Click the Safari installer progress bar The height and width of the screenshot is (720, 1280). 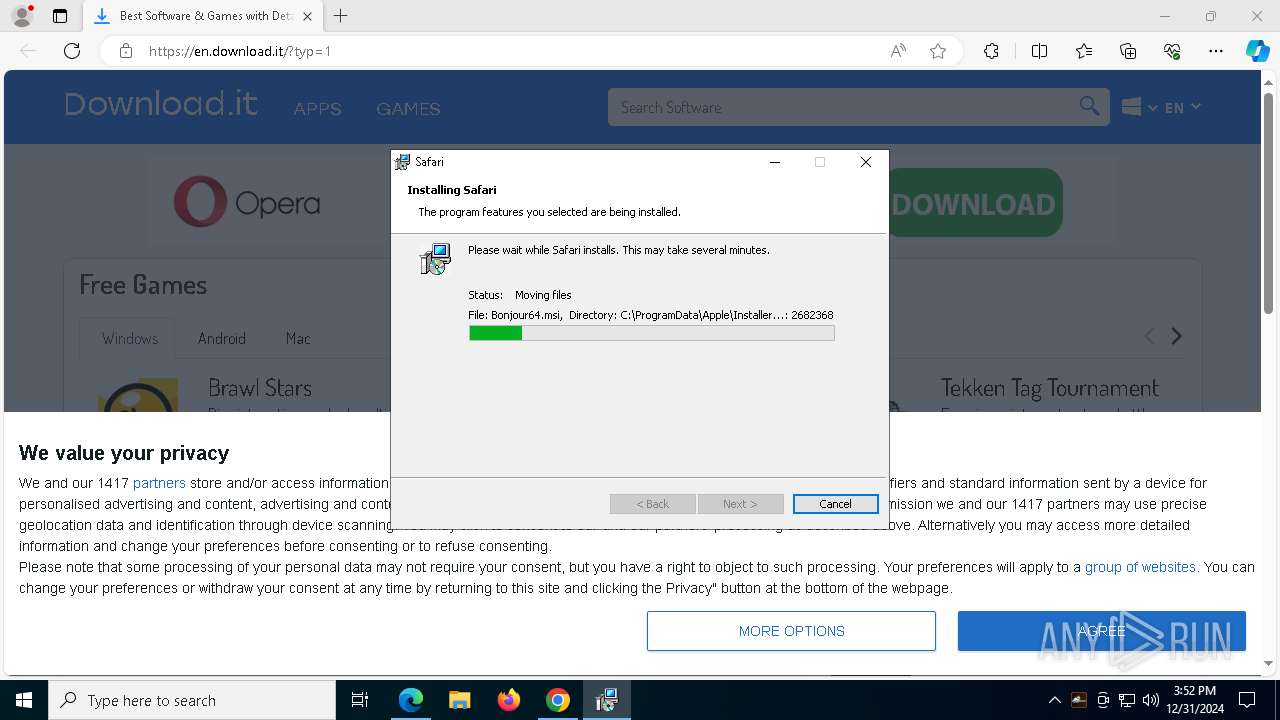click(652, 333)
